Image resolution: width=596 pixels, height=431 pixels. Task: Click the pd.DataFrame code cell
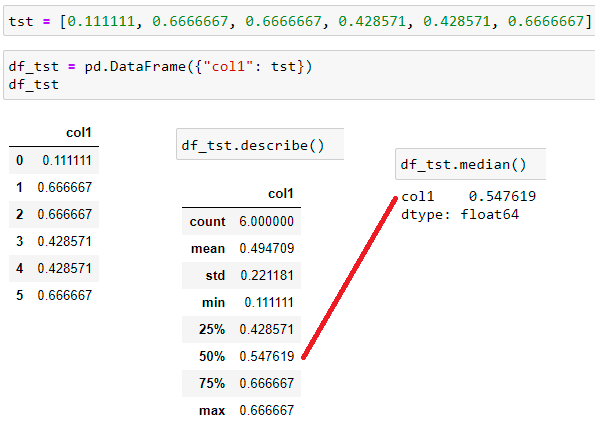point(299,75)
